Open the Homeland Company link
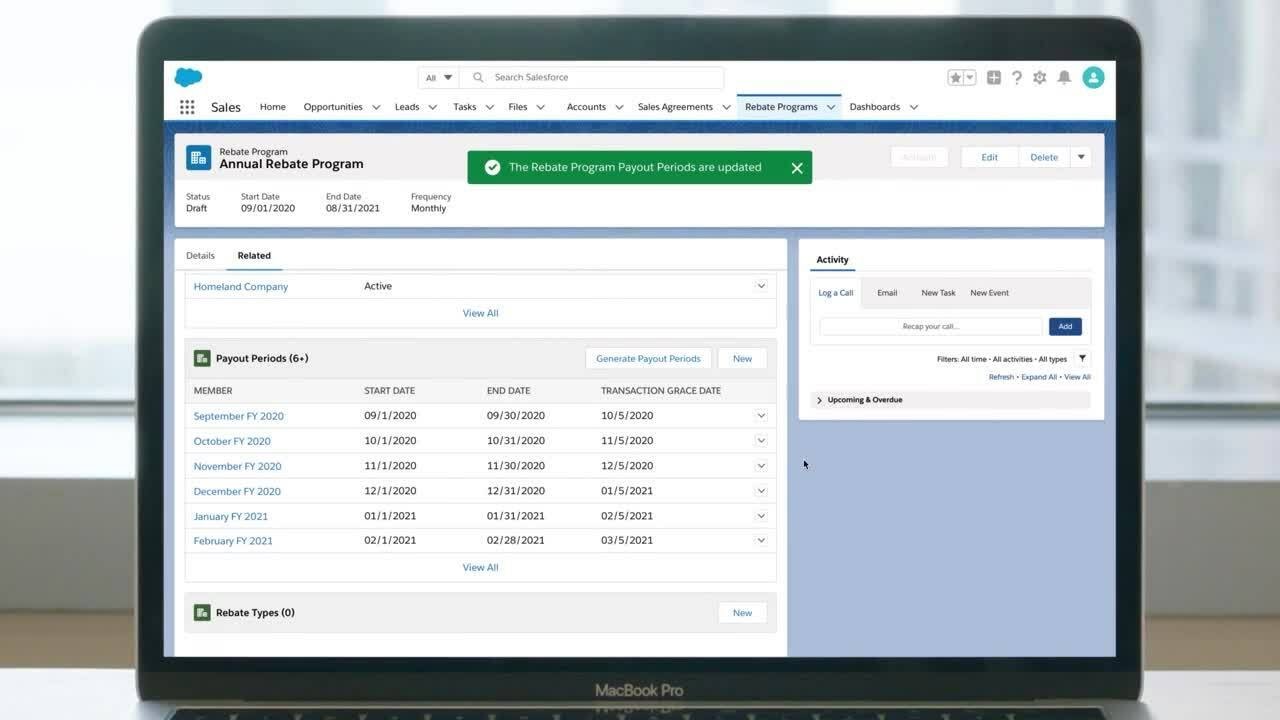Screen dimensions: 1280x720 pyautogui.click(x=241, y=287)
